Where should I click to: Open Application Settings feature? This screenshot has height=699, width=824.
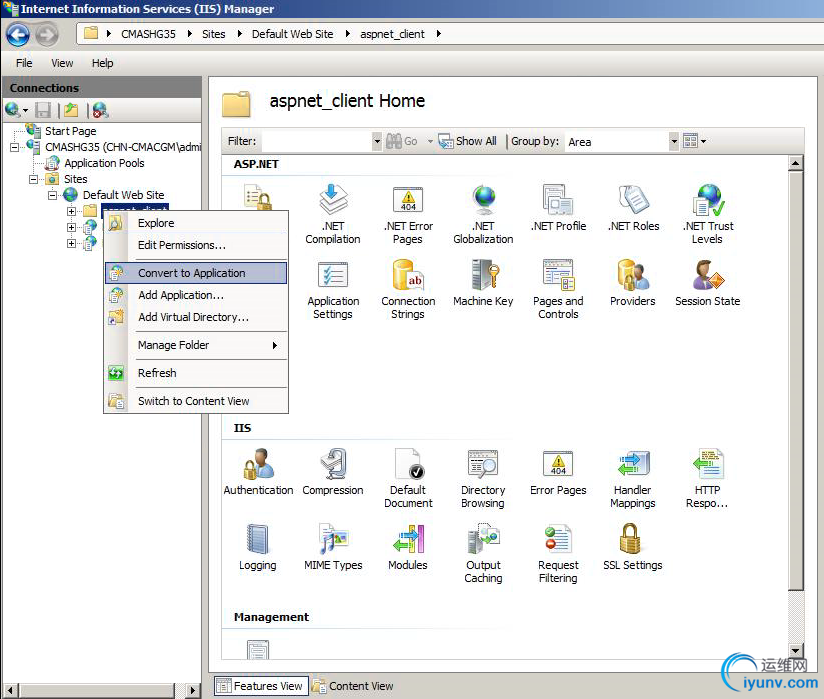pos(333,289)
